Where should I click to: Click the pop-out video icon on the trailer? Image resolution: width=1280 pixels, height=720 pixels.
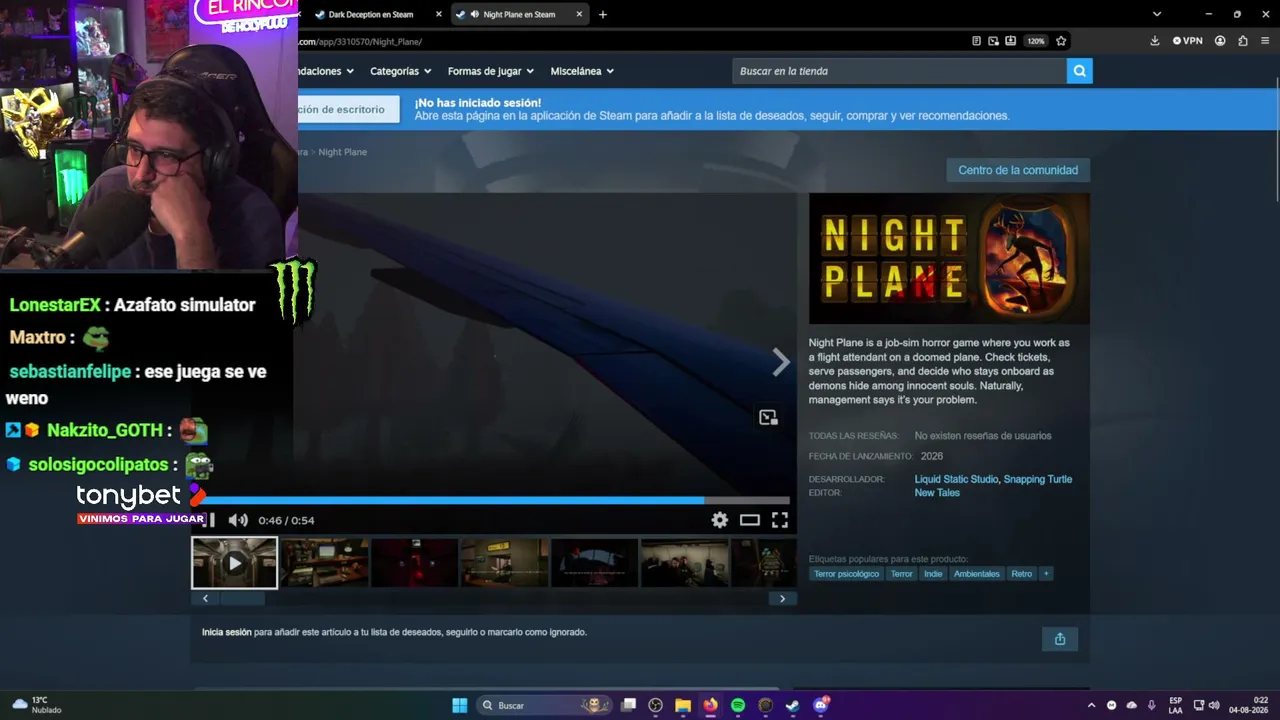pos(768,417)
